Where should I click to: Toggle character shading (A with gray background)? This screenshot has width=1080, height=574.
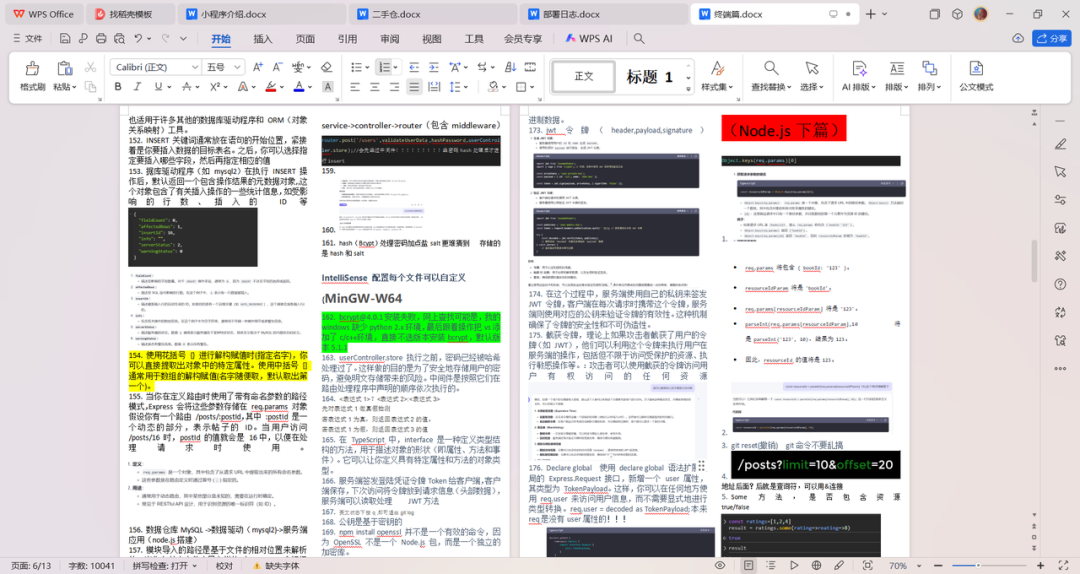[328, 87]
